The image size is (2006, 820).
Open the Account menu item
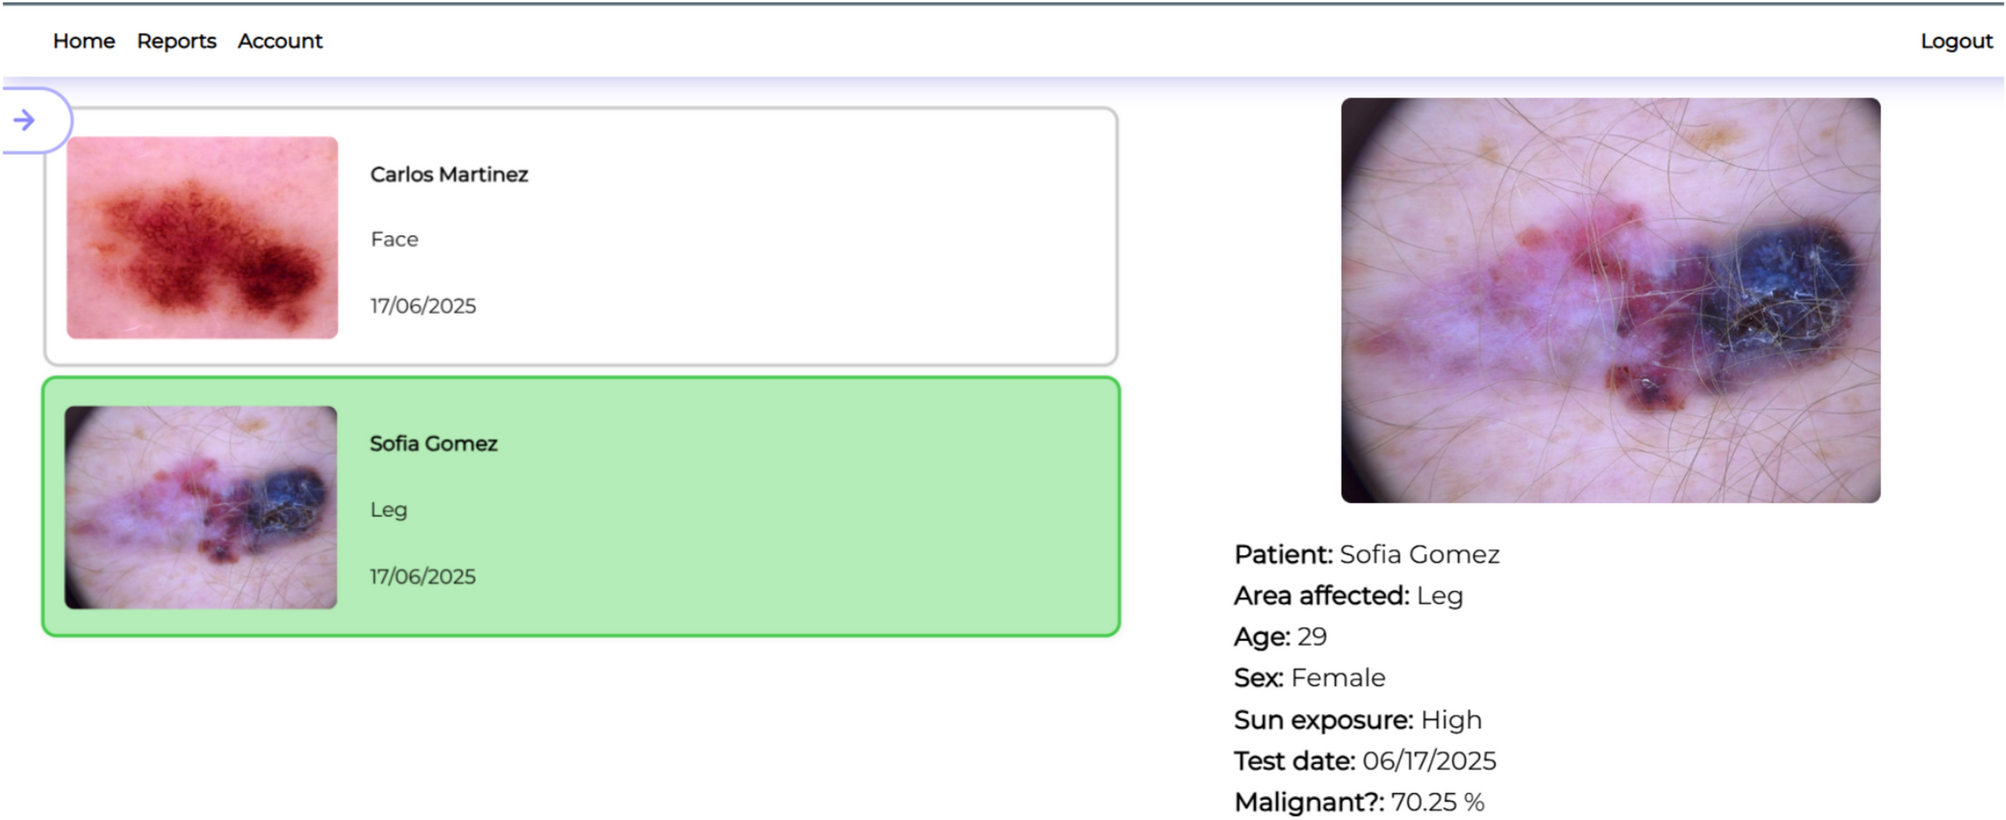pyautogui.click(x=280, y=41)
